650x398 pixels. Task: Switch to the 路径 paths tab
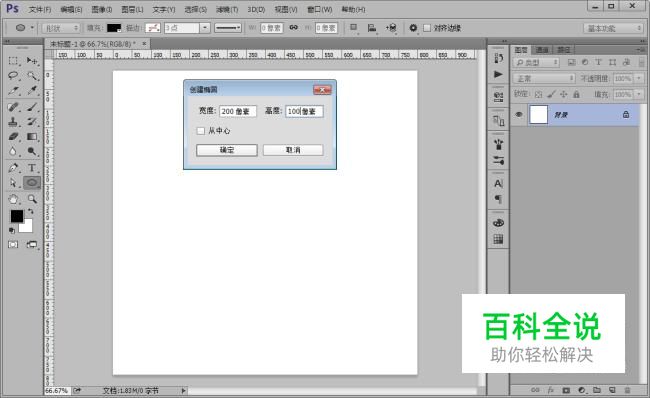[563, 50]
